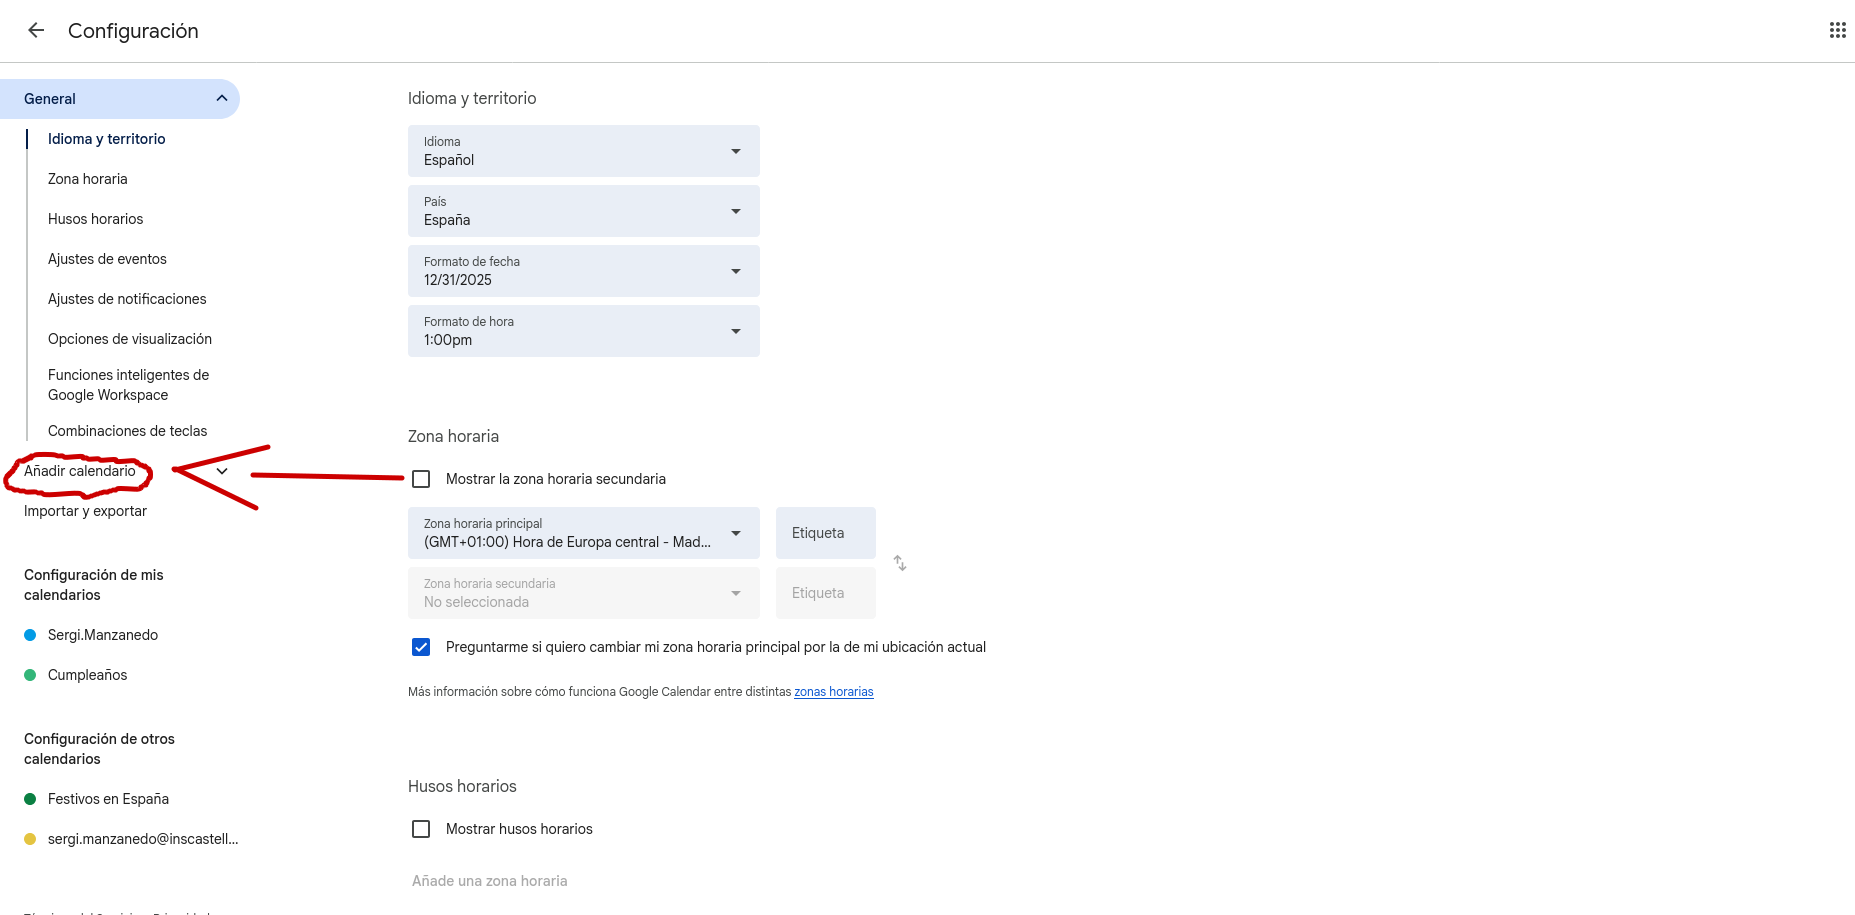Click the dark green dot beside Festivos en España
Image resolution: width=1855 pixels, height=915 pixels.
click(x=30, y=799)
